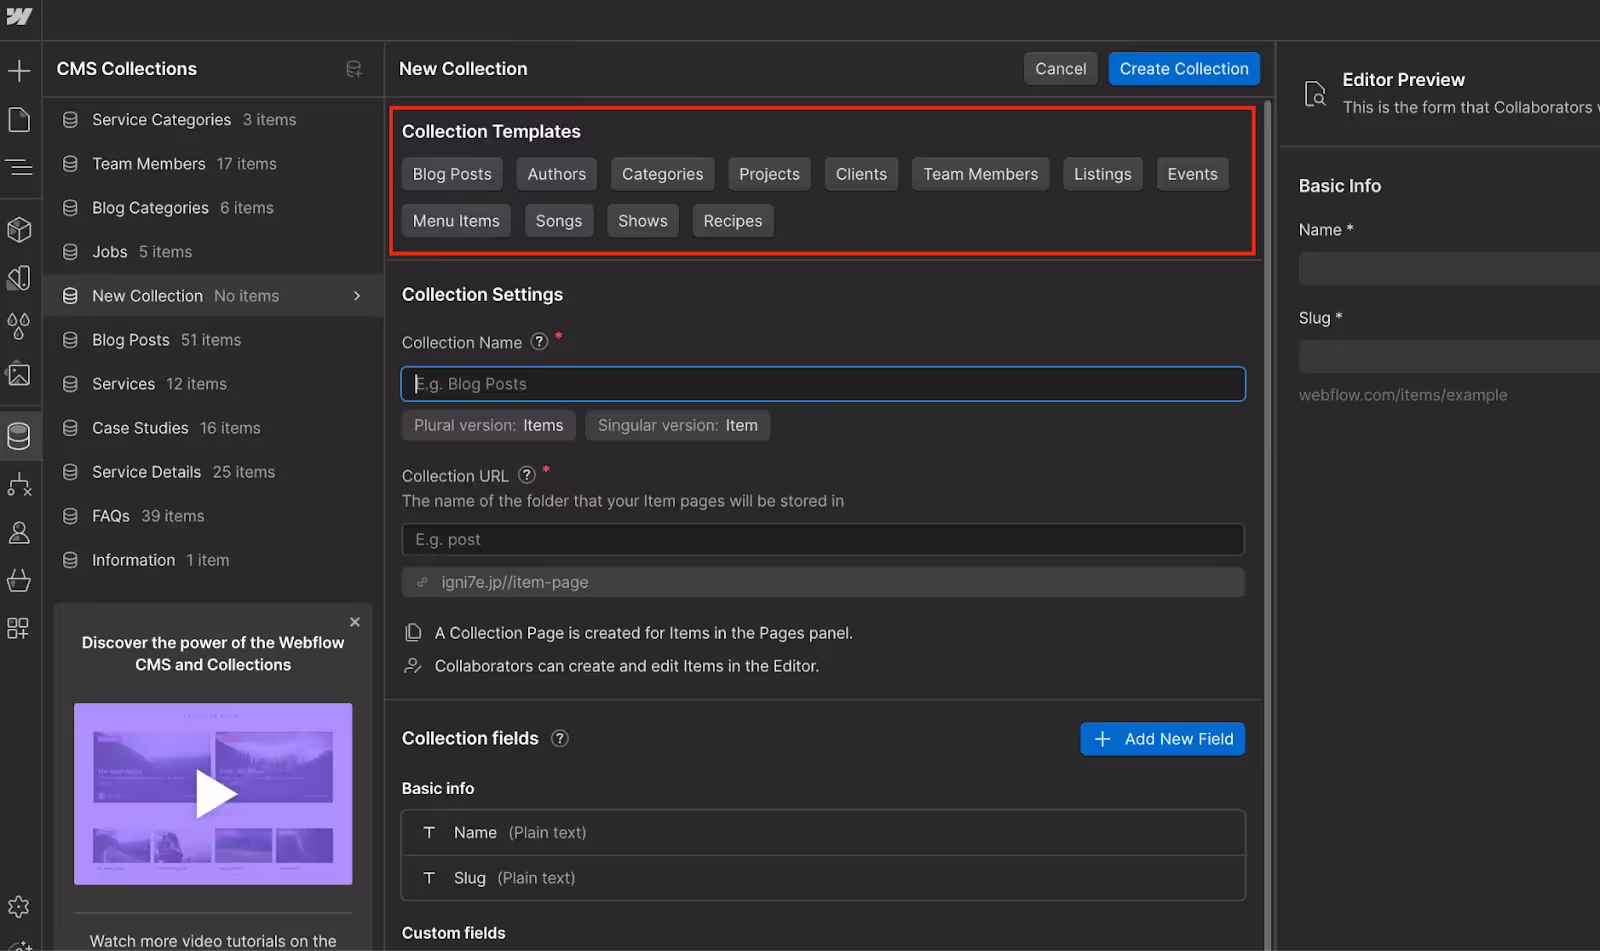Click the add new collection icon
Viewport: 1600px width, 951px height.
354,69
